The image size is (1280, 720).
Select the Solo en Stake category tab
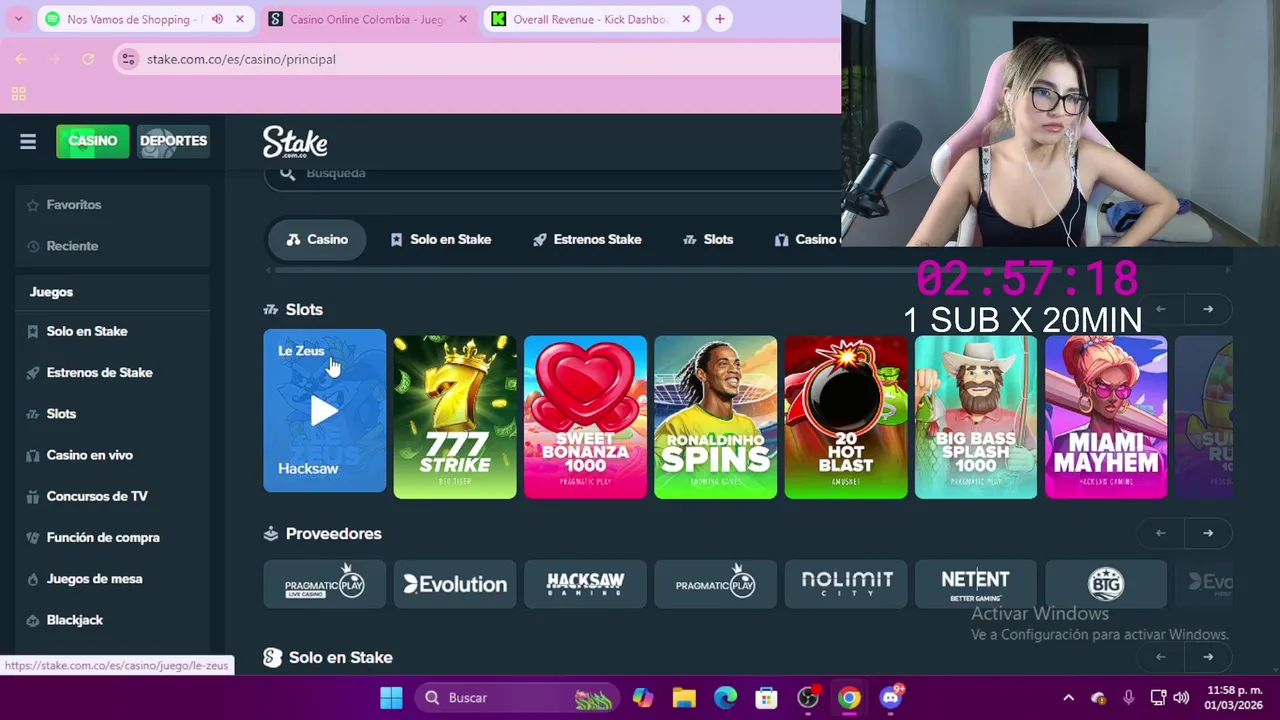point(441,240)
